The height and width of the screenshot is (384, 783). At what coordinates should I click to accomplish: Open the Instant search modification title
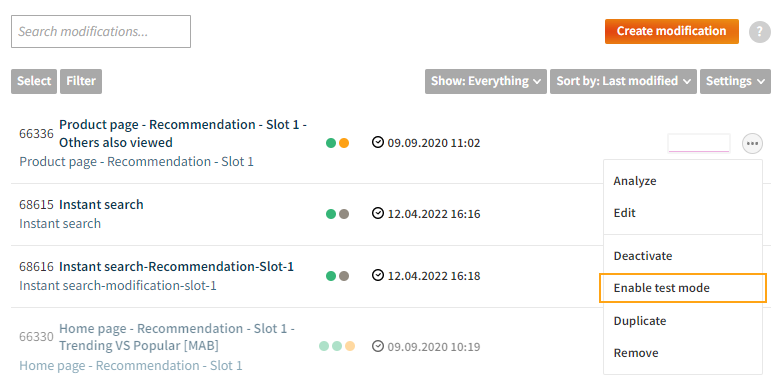[101, 204]
